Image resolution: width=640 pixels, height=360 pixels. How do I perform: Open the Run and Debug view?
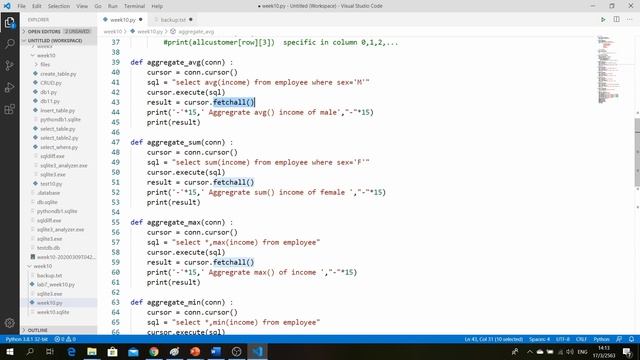[x=9, y=87]
